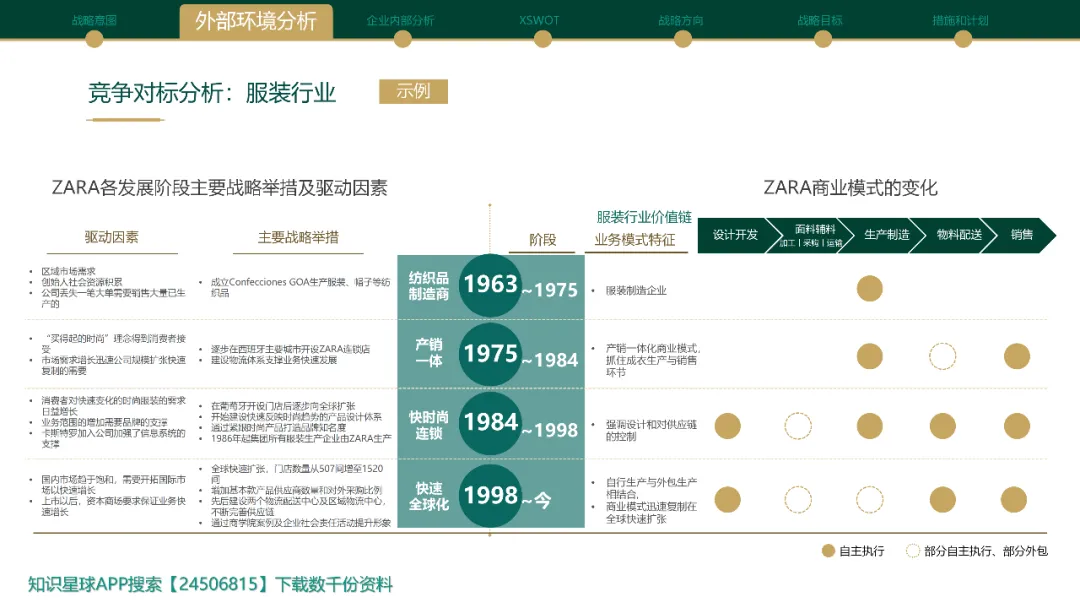Click the 服装制造企业 bullet text
Screen dimensions: 1080x608
pos(636,291)
